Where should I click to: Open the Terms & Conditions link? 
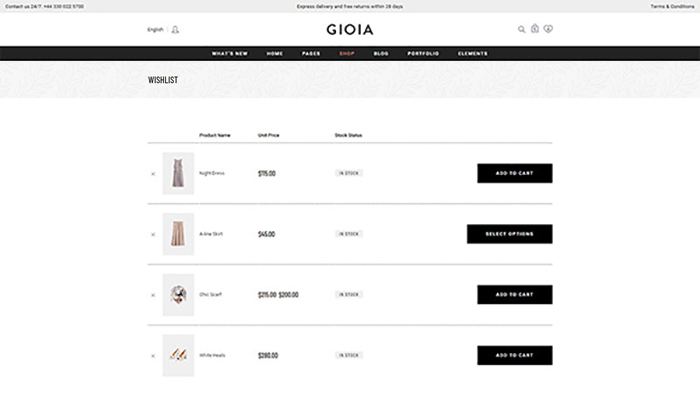click(x=672, y=6)
